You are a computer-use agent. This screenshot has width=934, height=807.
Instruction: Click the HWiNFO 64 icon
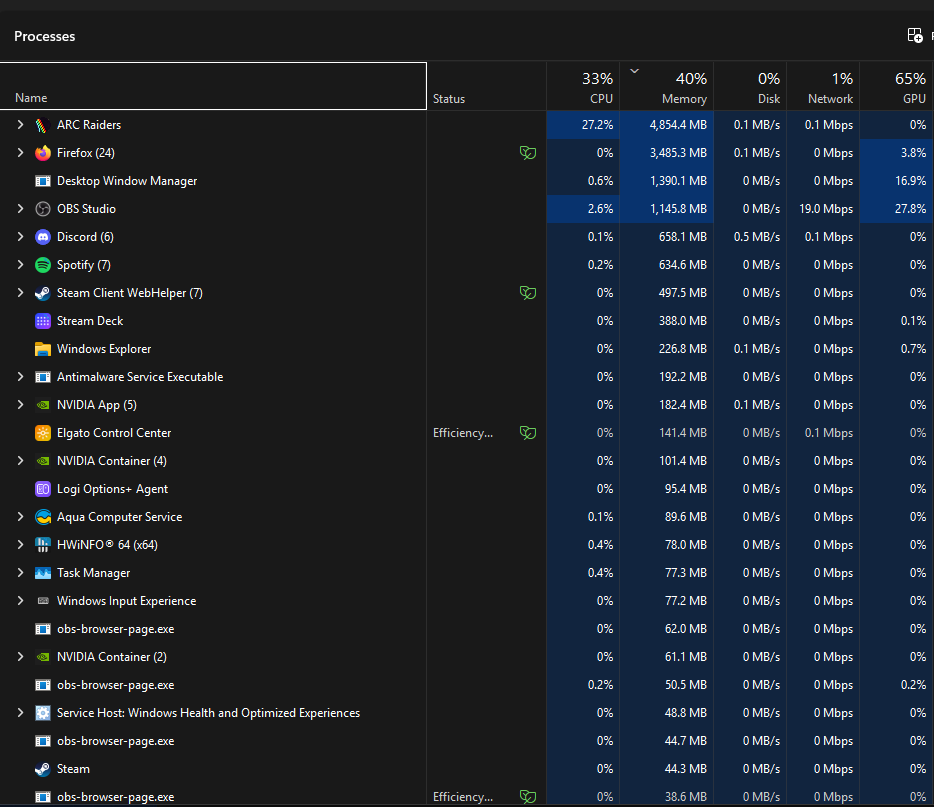[42, 545]
